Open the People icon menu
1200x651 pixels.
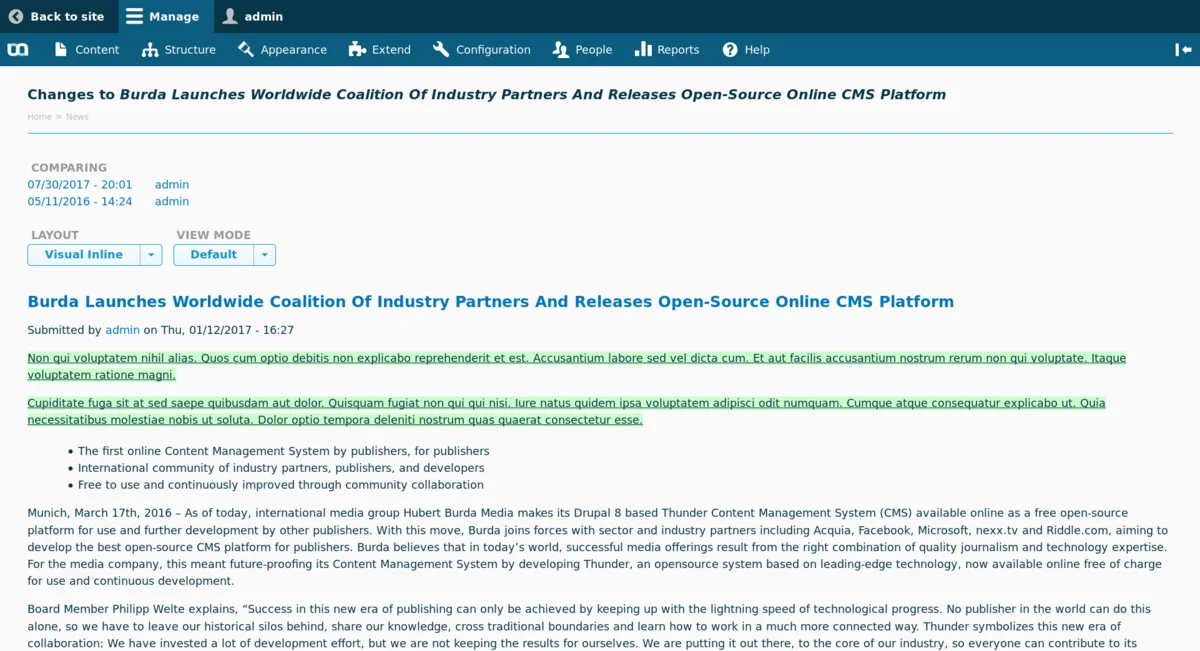561,49
